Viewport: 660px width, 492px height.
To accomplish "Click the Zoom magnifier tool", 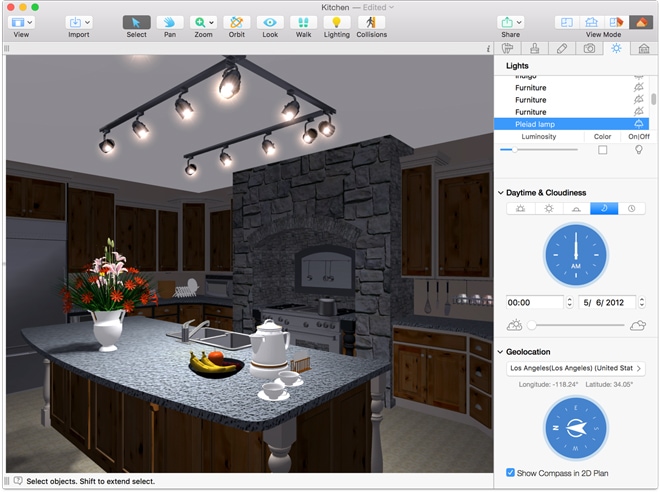I will click(200, 22).
